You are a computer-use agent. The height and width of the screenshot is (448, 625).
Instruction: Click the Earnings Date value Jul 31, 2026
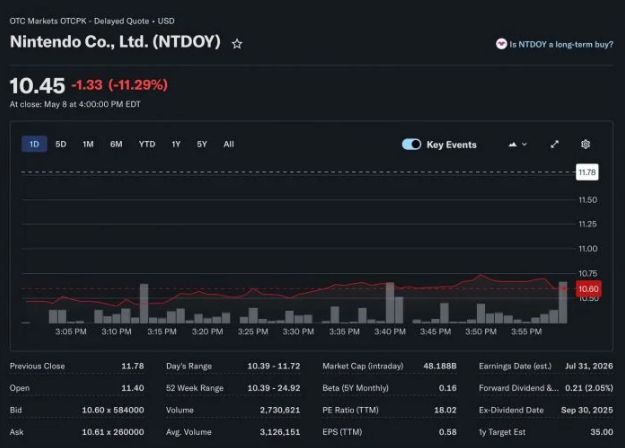(589, 366)
